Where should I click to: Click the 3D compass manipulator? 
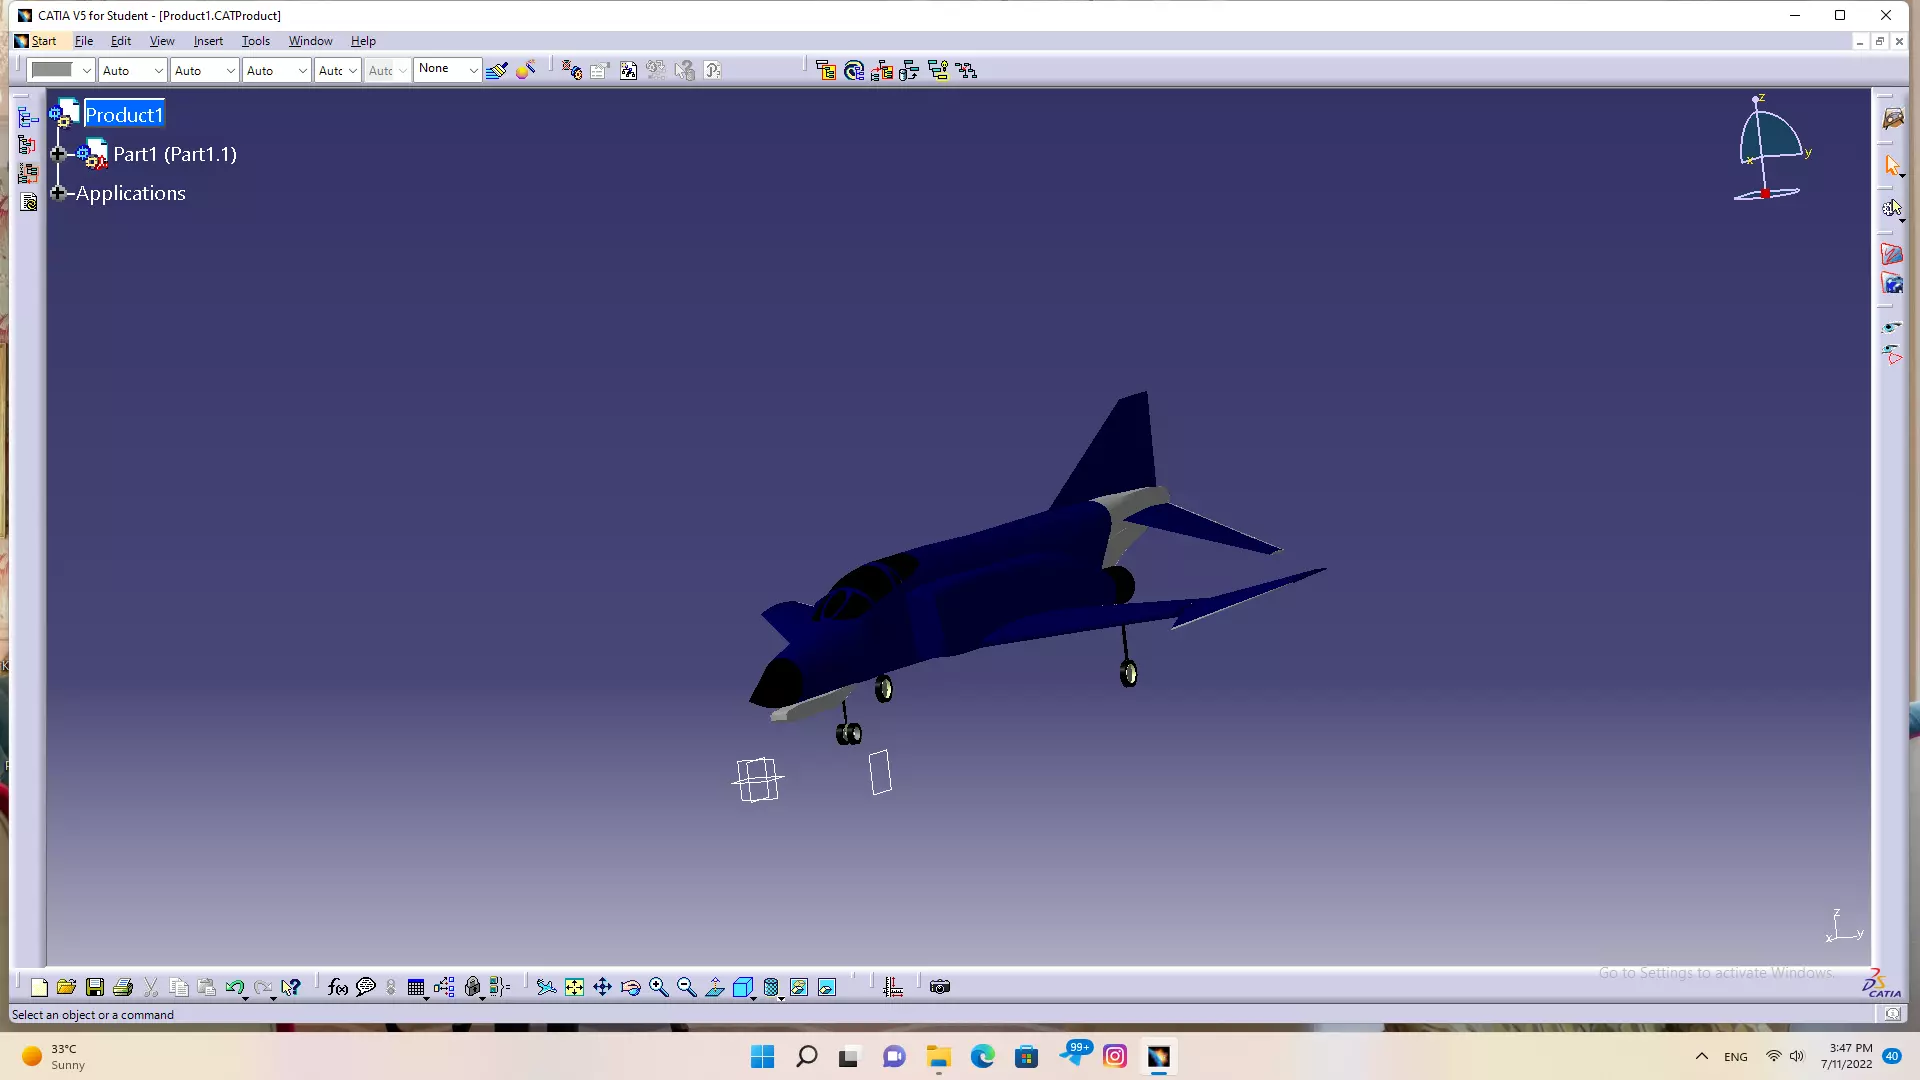pyautogui.click(x=1770, y=148)
